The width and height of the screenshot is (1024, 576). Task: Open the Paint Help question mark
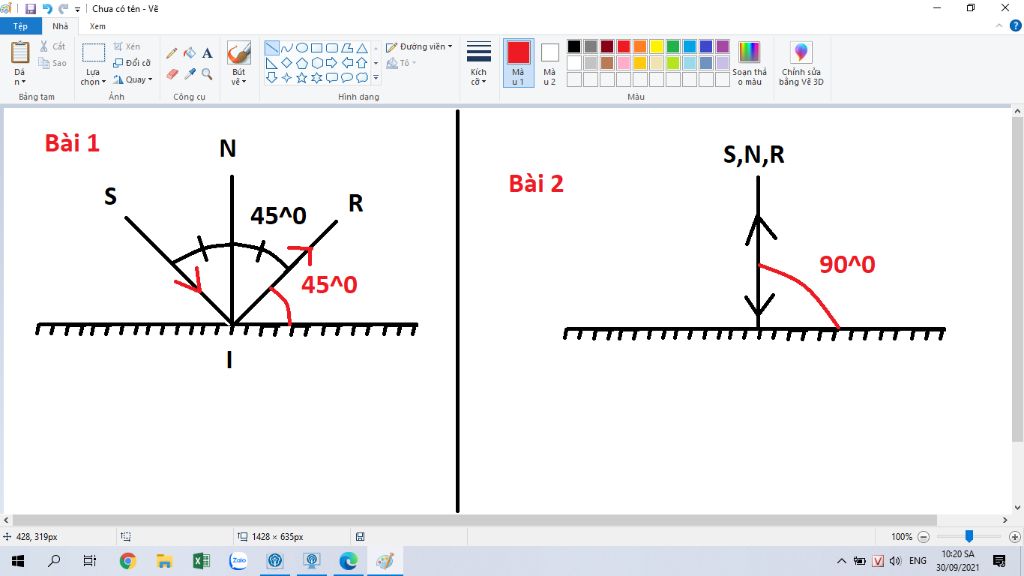1016,26
